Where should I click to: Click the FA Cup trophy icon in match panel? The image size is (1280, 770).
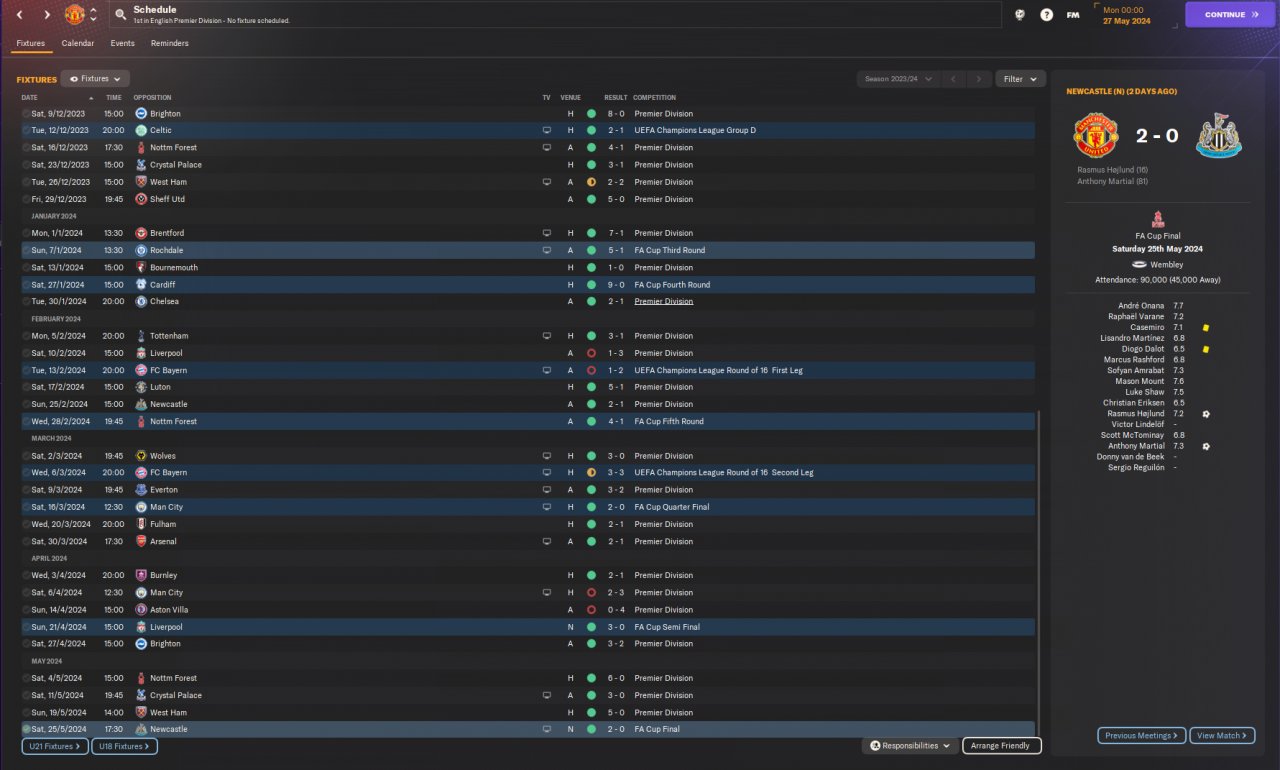[1157, 220]
